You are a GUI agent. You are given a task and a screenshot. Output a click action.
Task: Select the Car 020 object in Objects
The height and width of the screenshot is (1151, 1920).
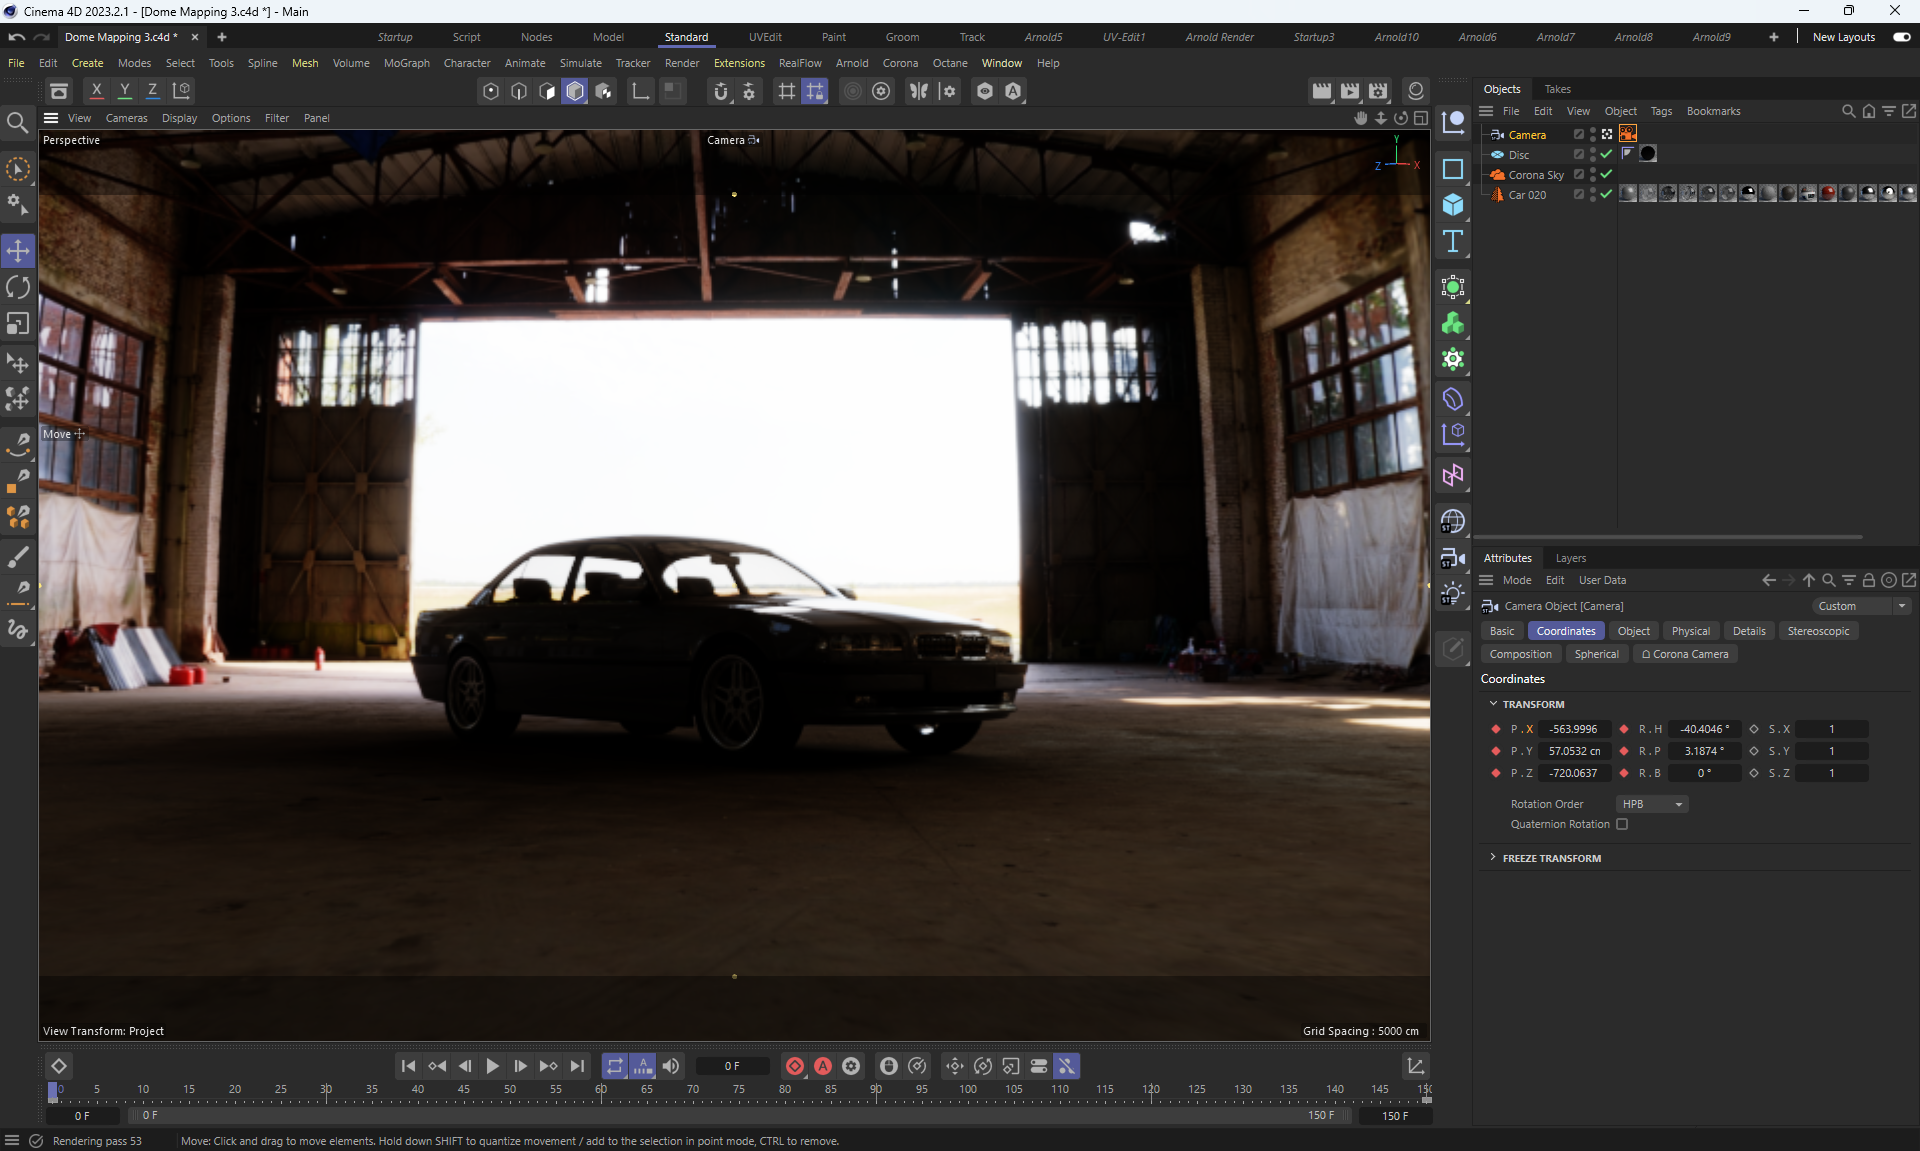(1527, 195)
